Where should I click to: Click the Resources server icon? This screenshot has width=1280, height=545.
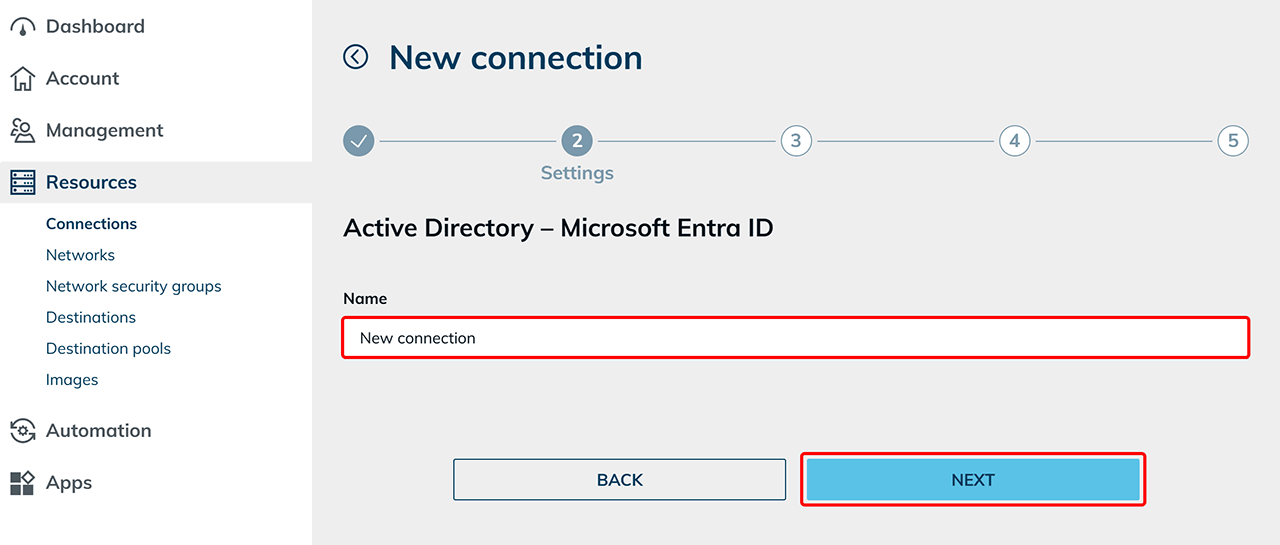pos(22,183)
